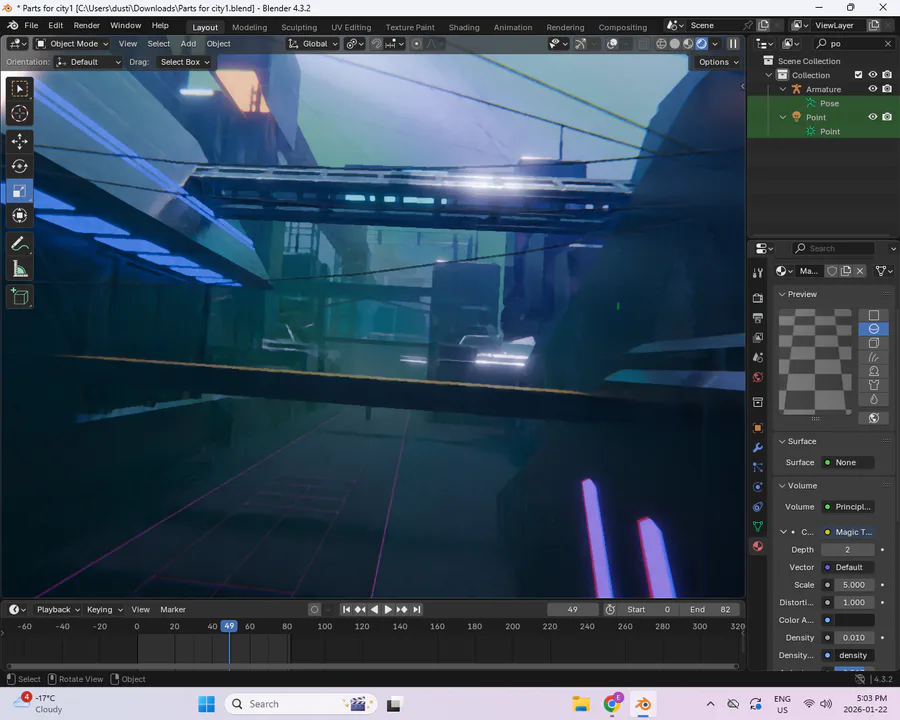Open the Select Box drag dropdown

[185, 62]
